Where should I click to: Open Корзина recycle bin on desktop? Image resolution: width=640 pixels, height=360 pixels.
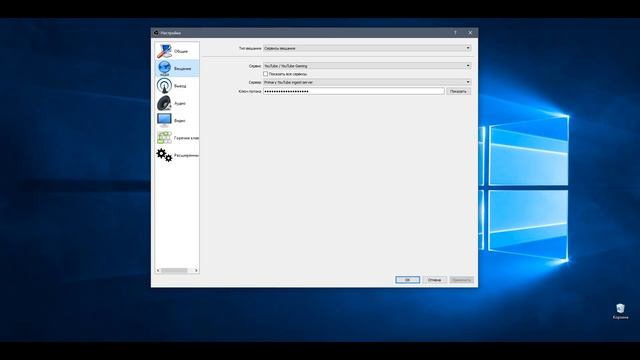pos(620,311)
